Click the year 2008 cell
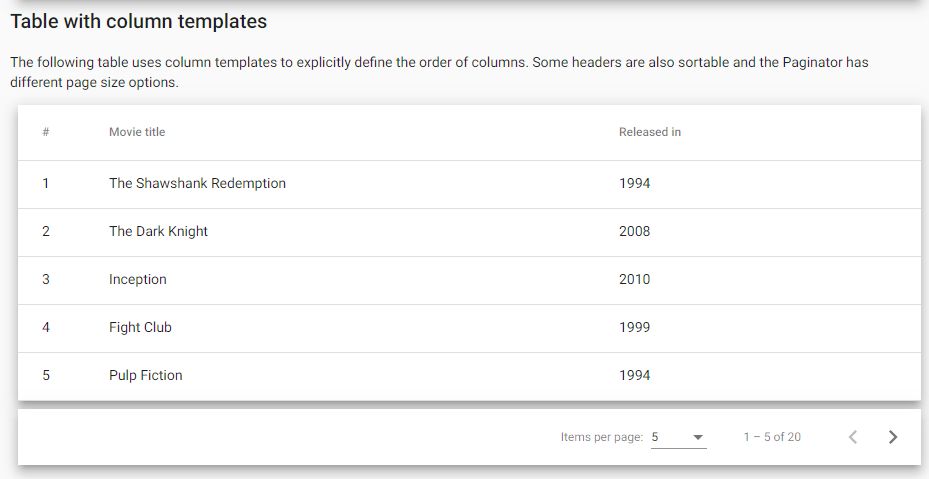Screen dimensions: 929x479 tap(635, 231)
